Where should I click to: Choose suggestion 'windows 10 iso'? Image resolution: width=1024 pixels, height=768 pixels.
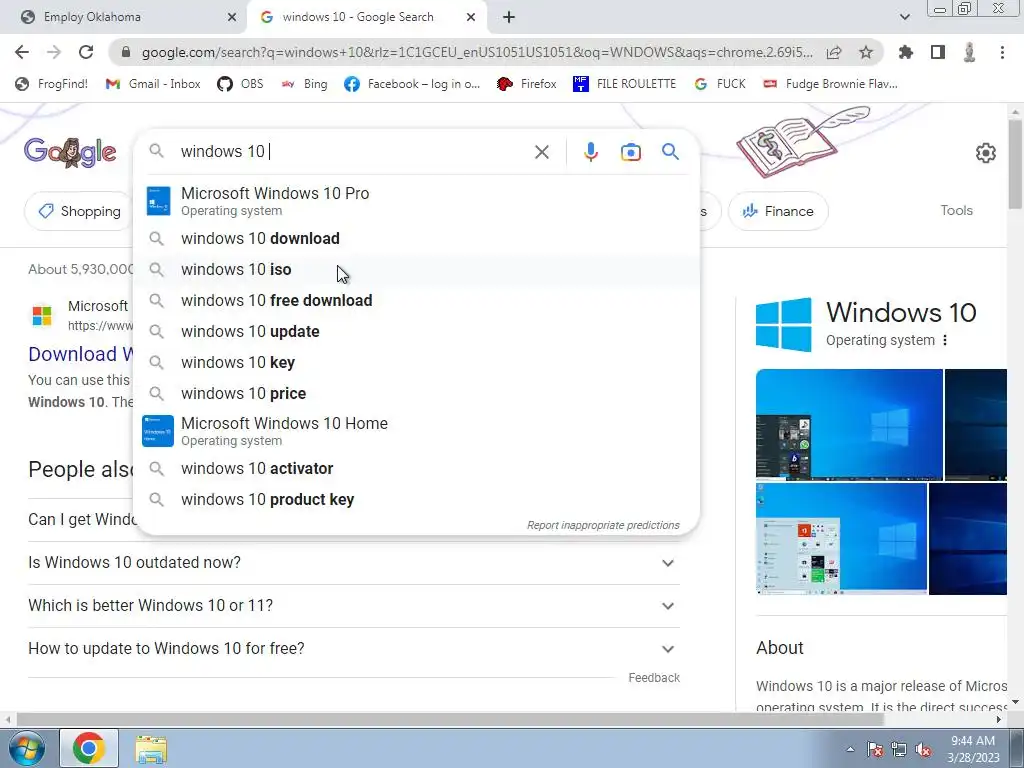416,269
